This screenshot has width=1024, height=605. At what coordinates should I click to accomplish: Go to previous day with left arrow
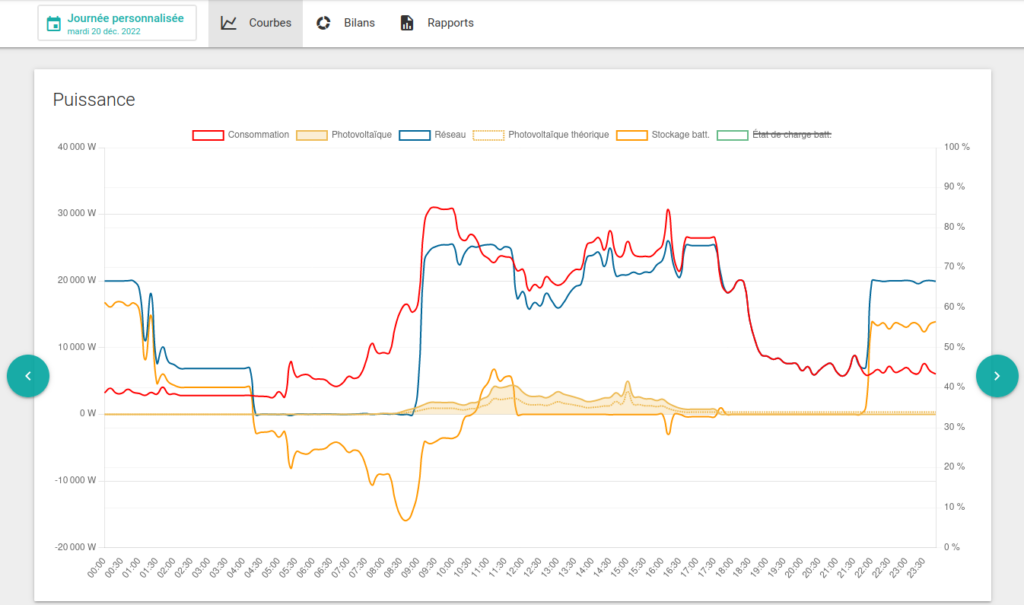click(28, 376)
